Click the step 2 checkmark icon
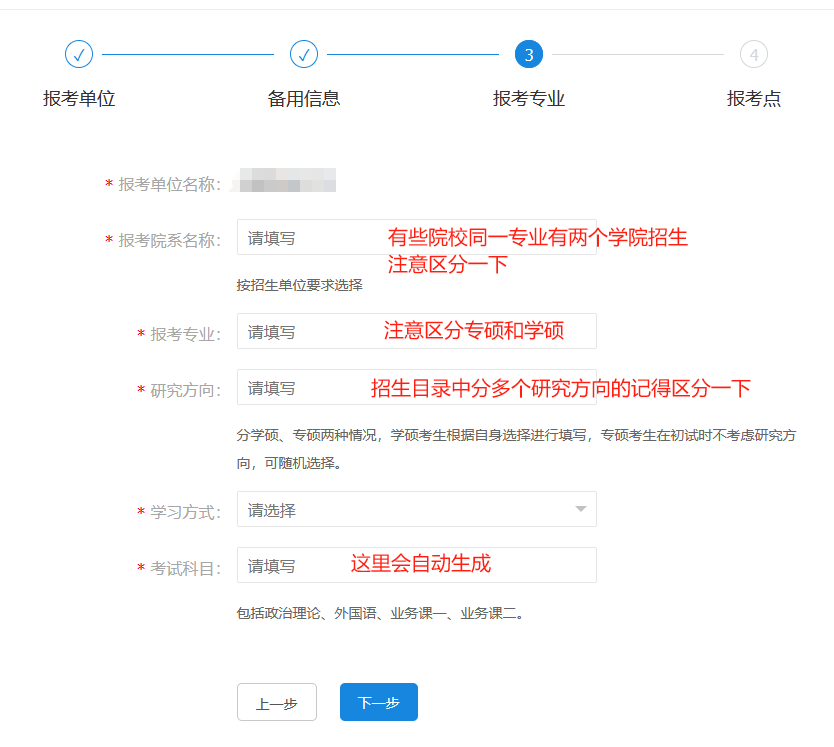The height and width of the screenshot is (747, 834). pos(304,54)
